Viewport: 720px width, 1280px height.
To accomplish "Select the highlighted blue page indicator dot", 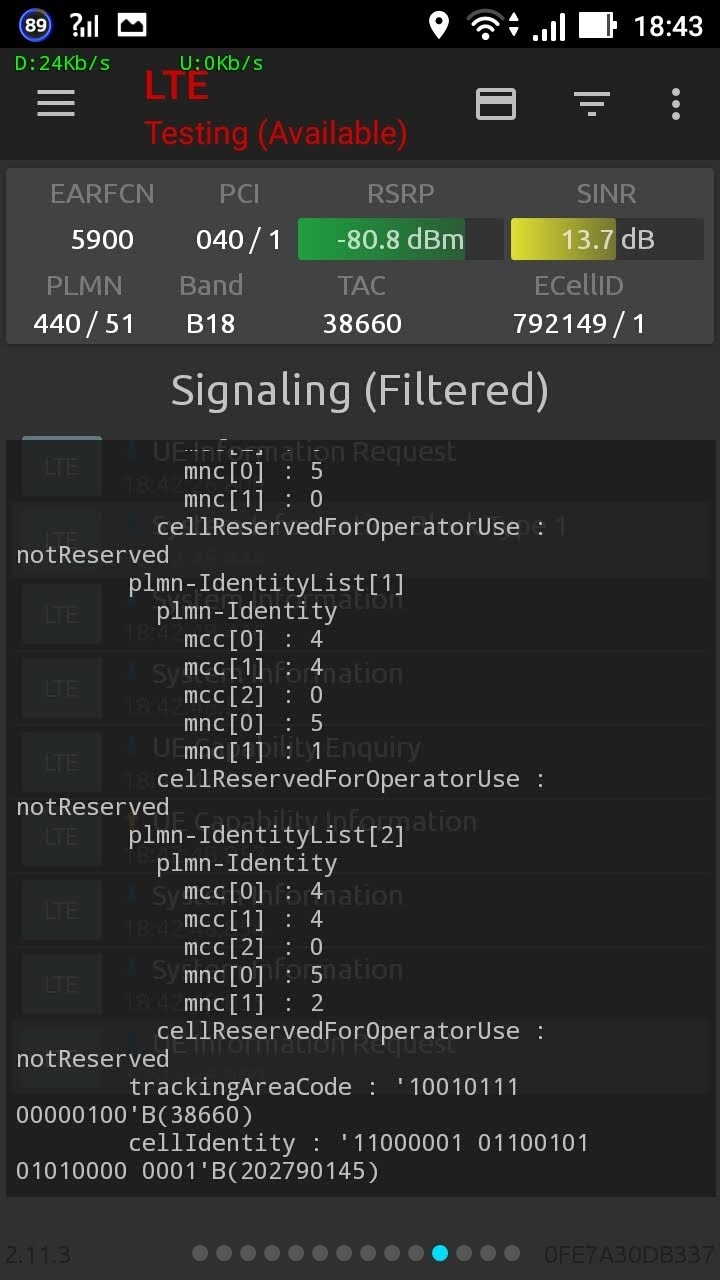I will point(440,1253).
